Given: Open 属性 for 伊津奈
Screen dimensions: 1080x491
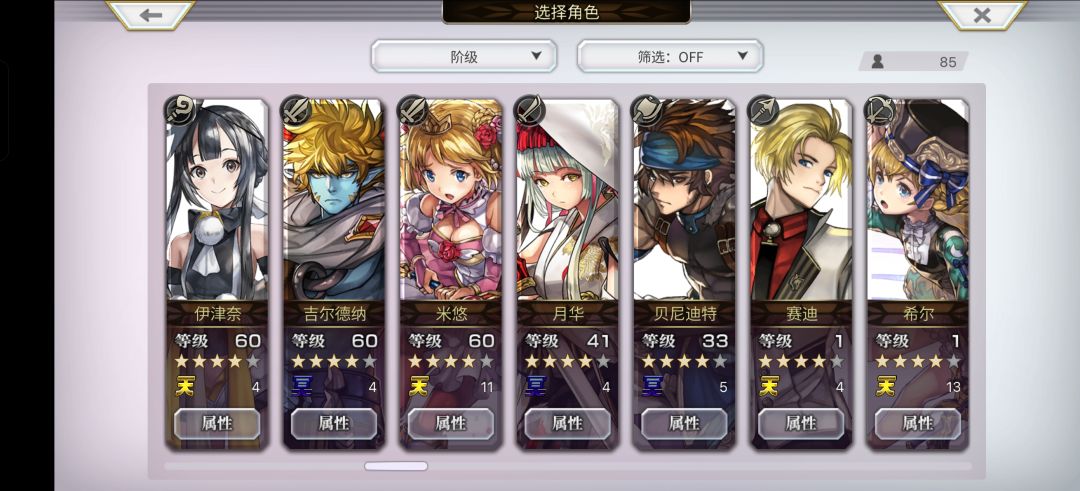Looking at the screenshot, I should tap(217, 424).
